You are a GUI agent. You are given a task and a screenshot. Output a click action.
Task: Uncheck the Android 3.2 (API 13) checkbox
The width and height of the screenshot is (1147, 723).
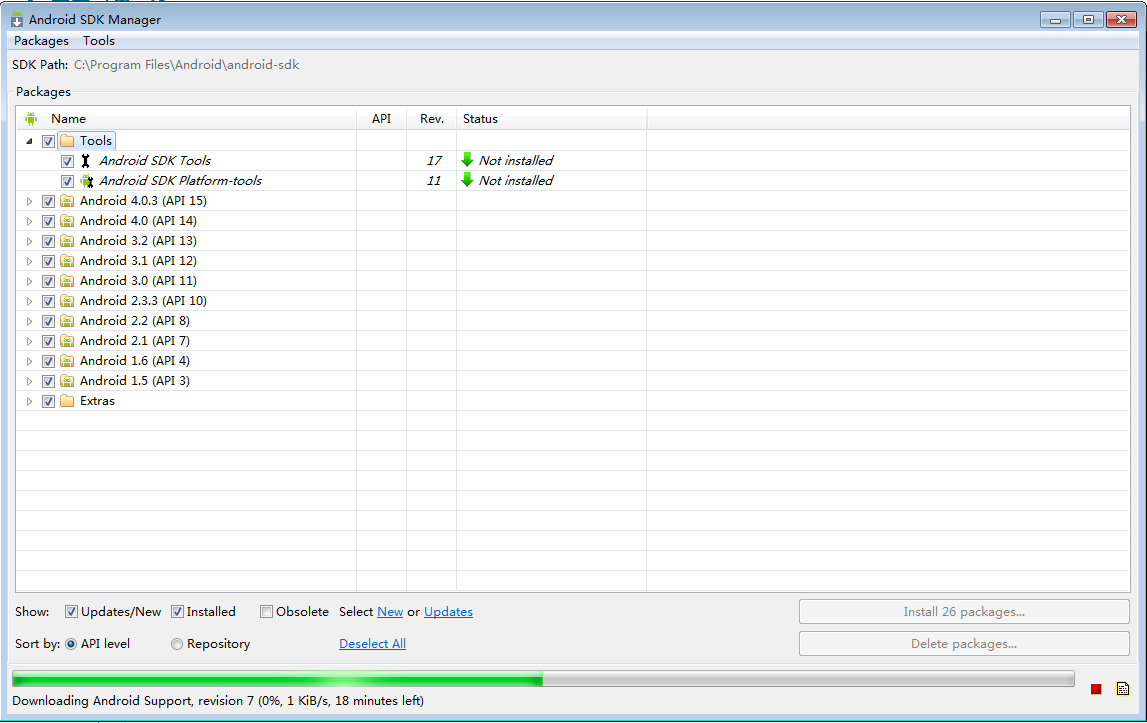(x=48, y=241)
